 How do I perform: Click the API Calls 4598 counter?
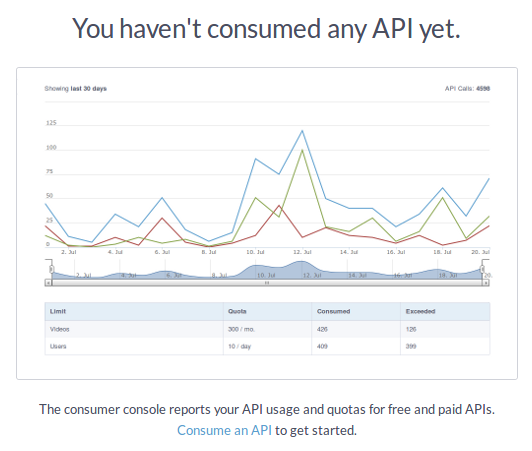[467, 89]
